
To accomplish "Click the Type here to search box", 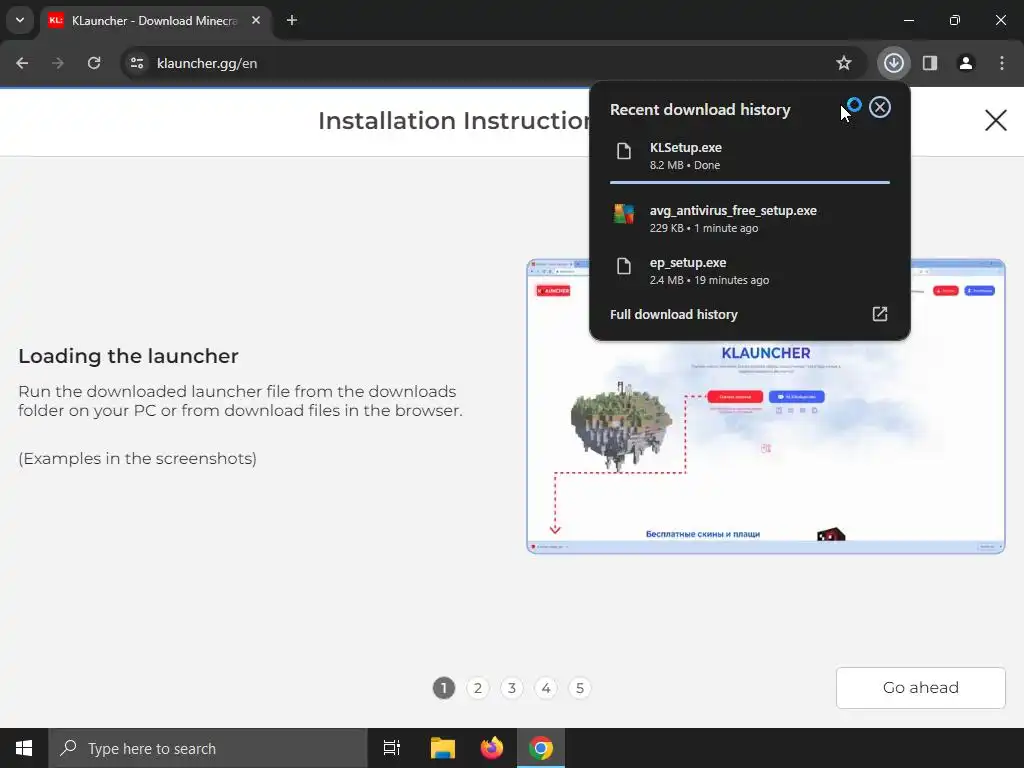I will tap(208, 748).
